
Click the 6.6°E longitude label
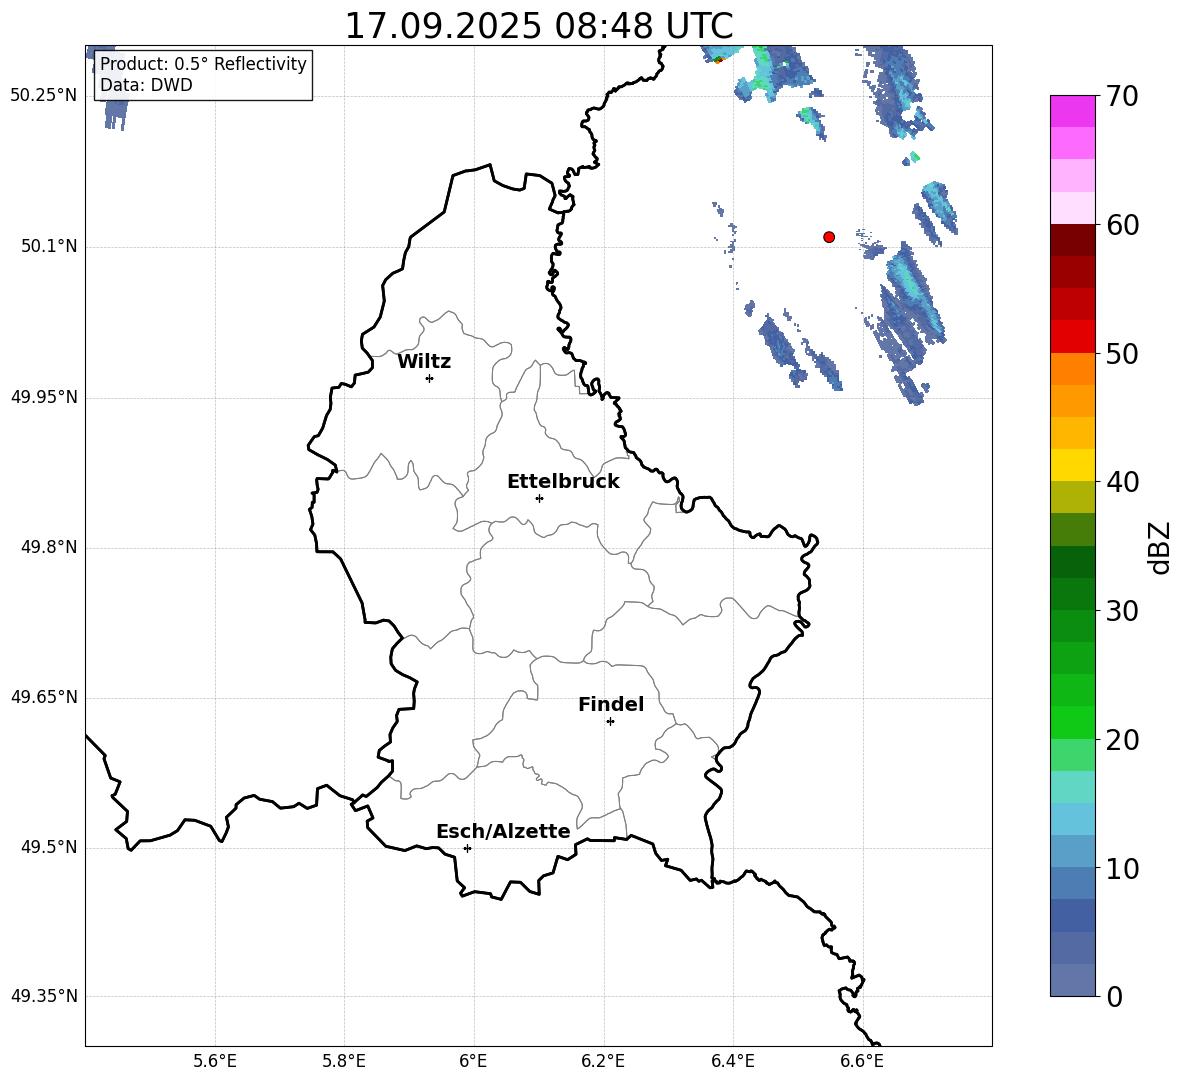(x=862, y=1061)
